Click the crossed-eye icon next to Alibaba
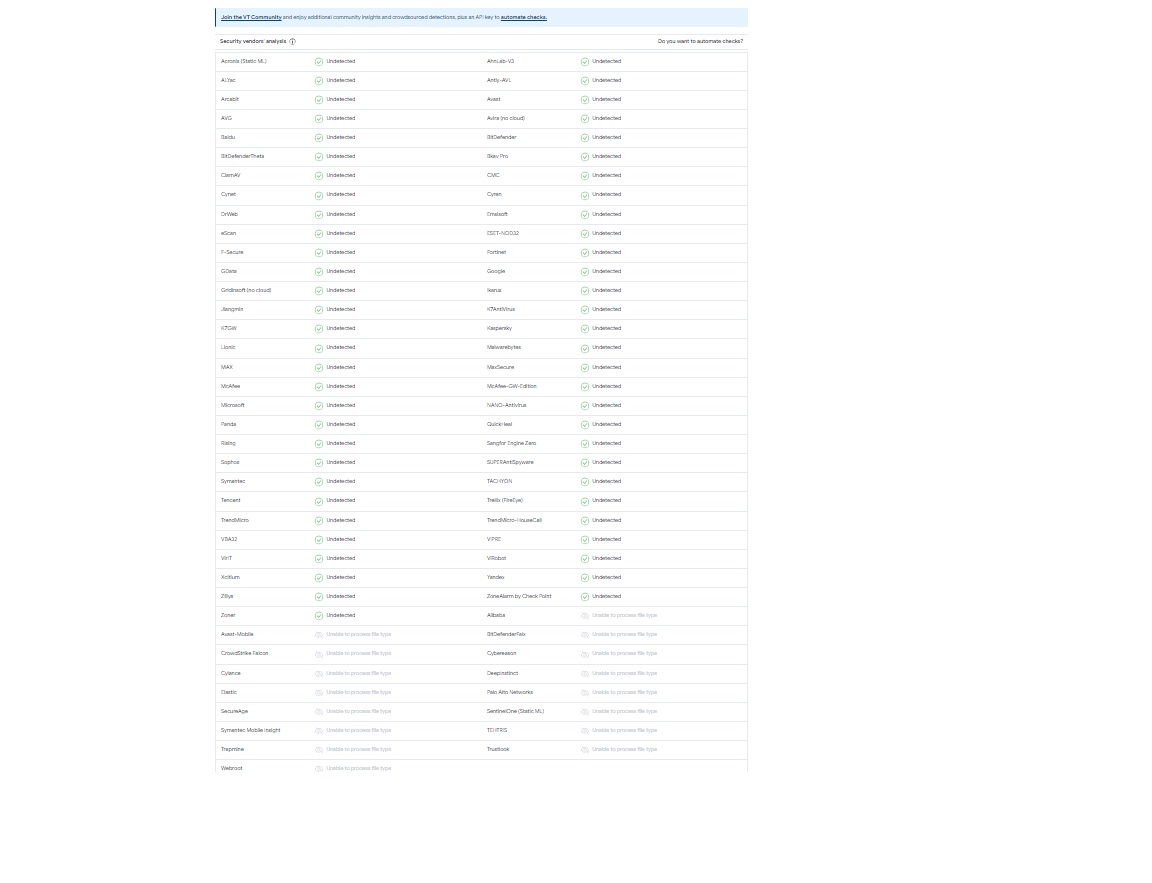The image size is (1152, 883). click(585, 616)
